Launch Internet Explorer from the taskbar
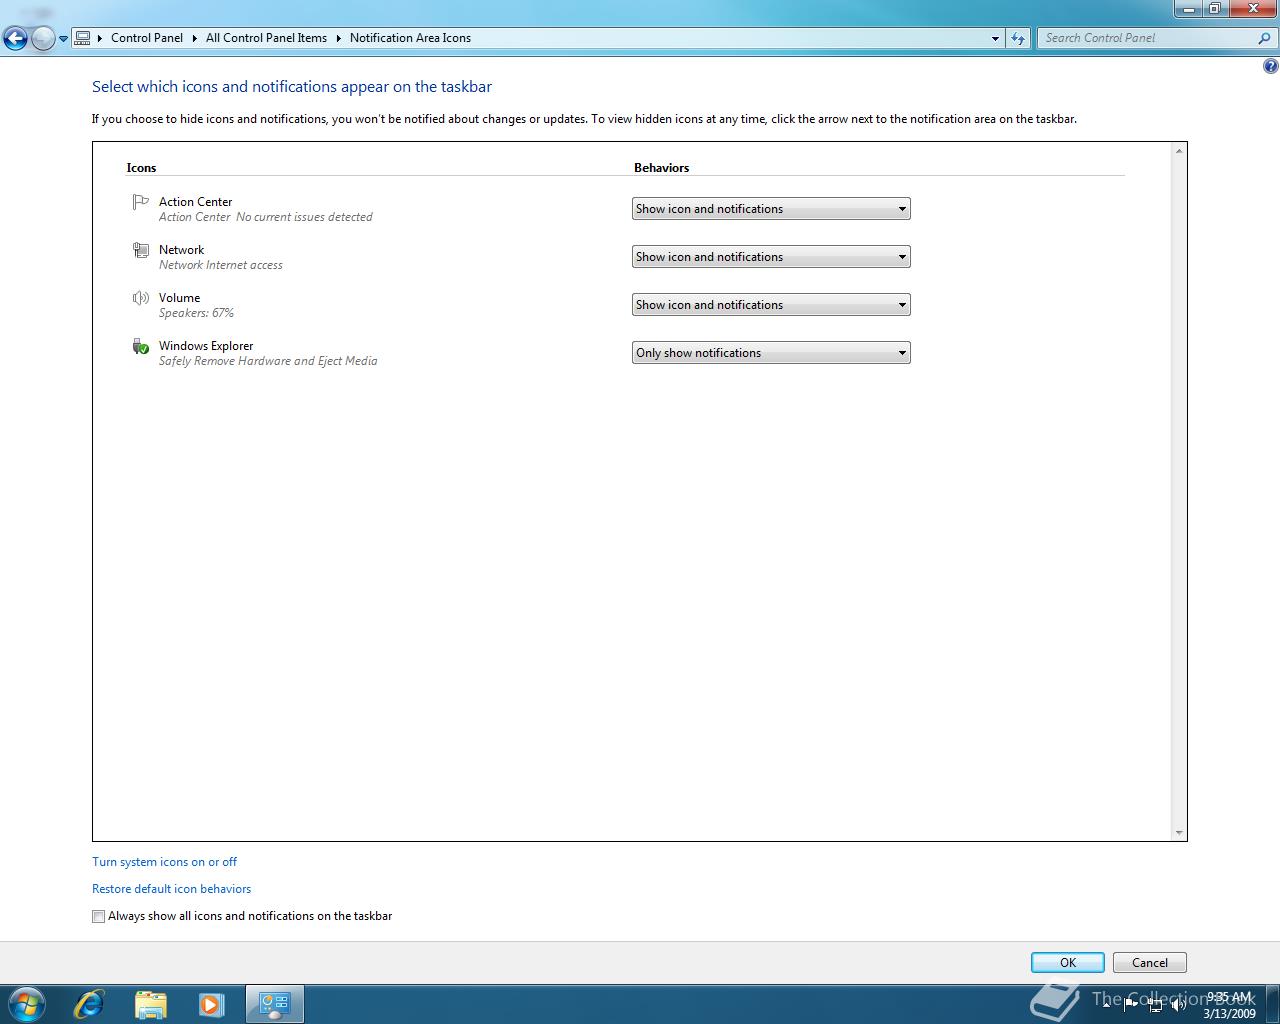The width and height of the screenshot is (1280, 1024). click(x=89, y=1004)
